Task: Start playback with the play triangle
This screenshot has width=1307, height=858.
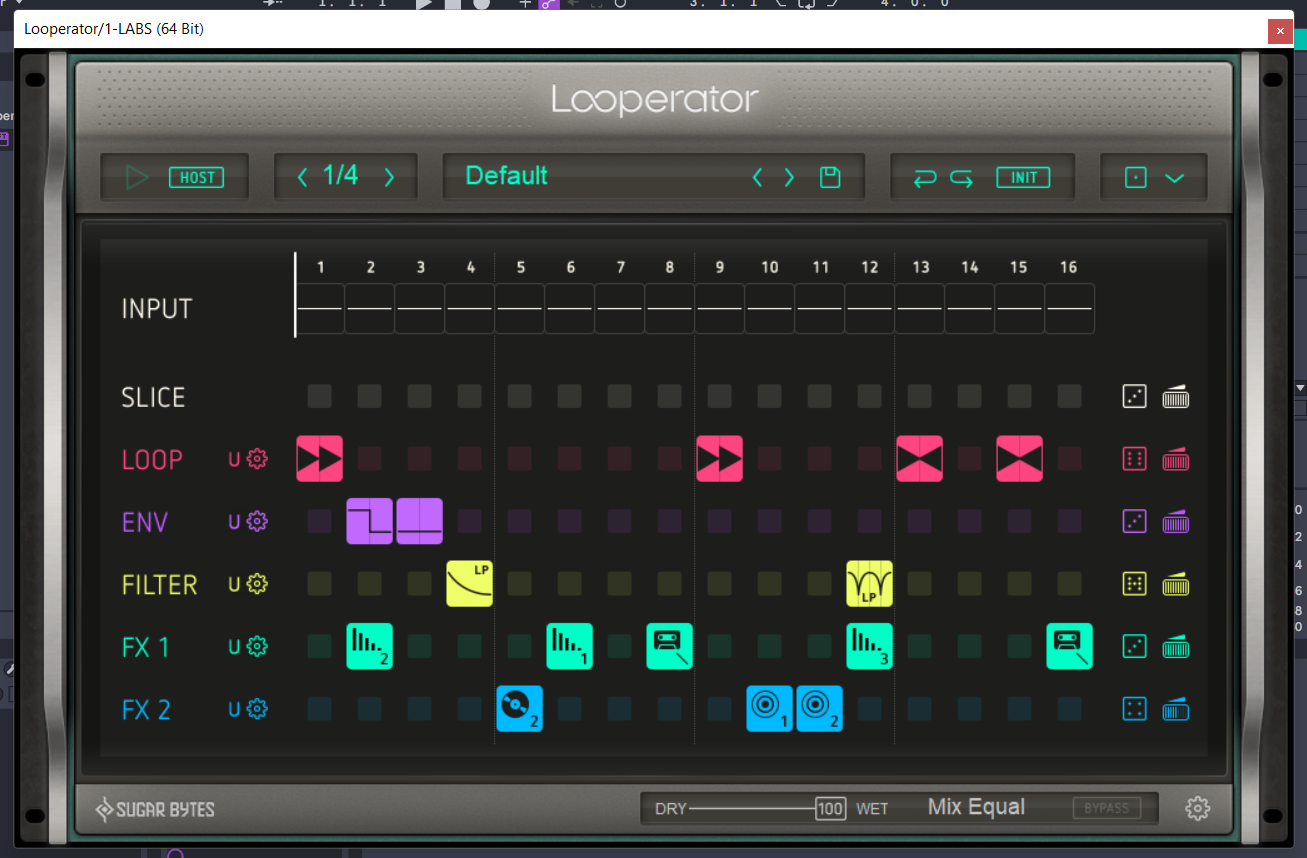Action: [138, 178]
